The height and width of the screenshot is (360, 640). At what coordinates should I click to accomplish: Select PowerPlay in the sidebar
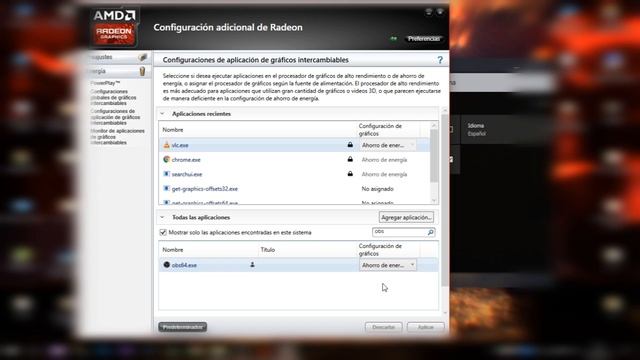tap(105, 83)
